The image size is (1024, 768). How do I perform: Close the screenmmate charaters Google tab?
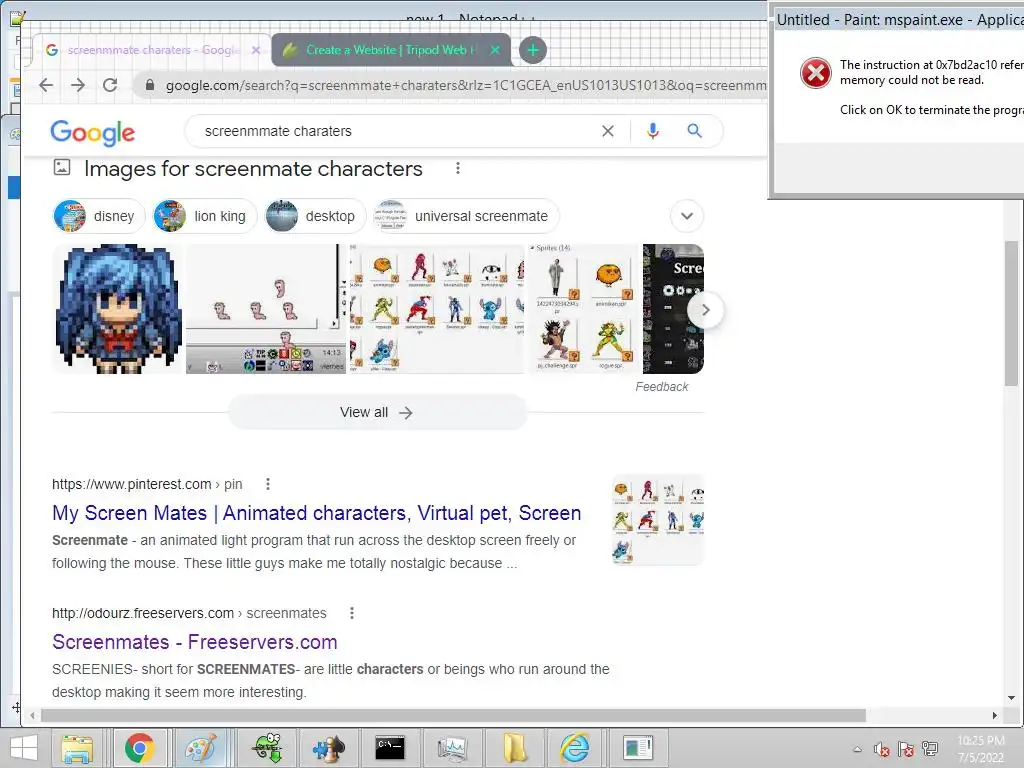pos(256,50)
